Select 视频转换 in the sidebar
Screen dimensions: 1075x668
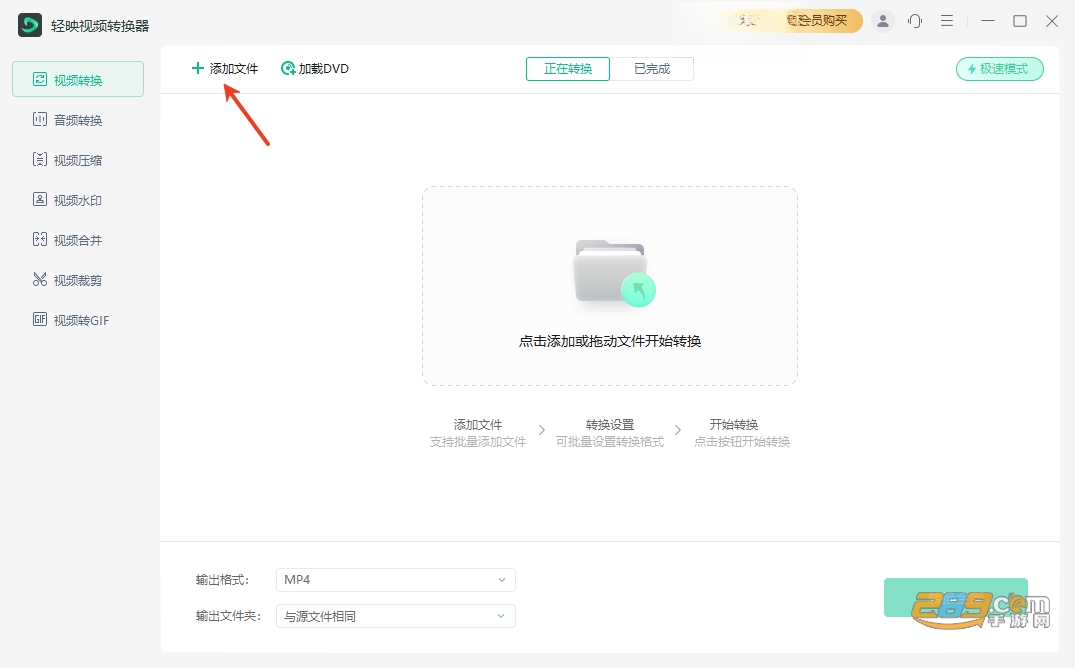pyautogui.click(x=78, y=80)
